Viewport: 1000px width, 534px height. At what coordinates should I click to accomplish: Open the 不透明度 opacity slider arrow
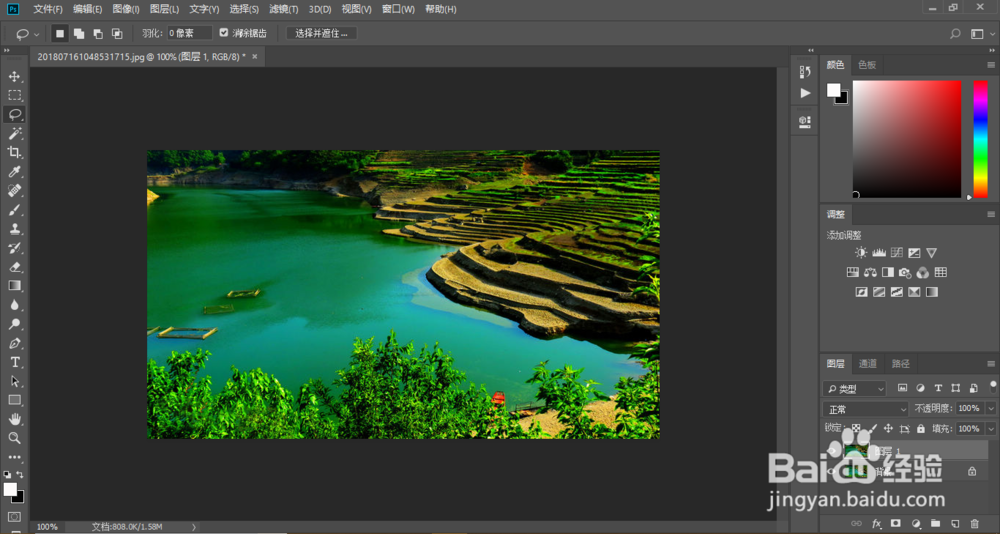tap(991, 408)
